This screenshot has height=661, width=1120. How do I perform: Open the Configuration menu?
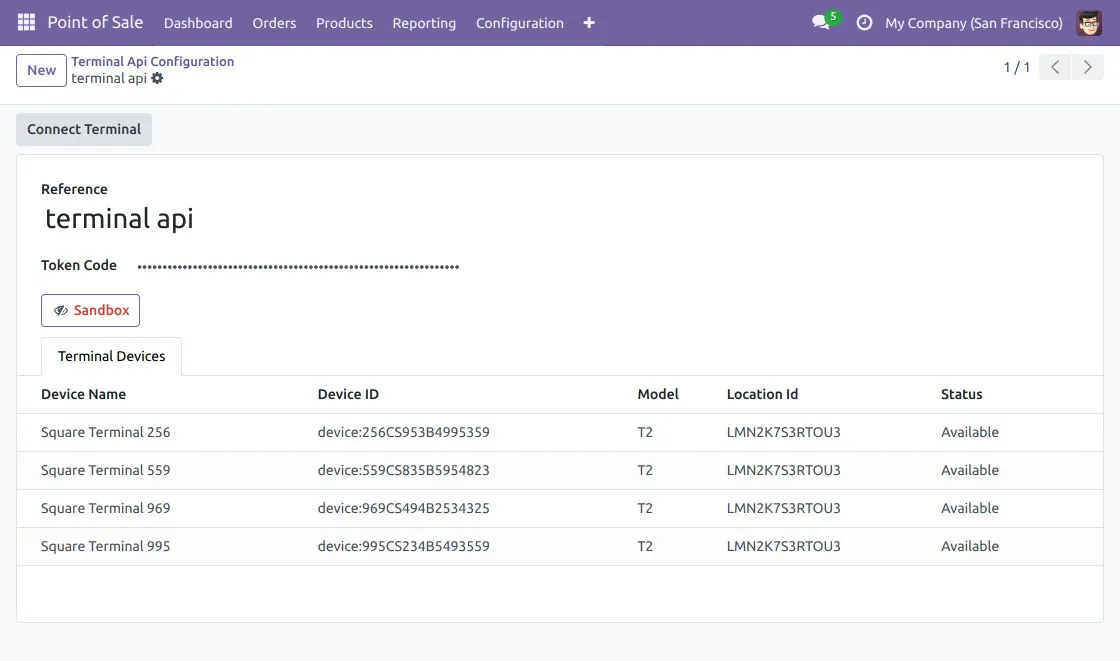pos(519,22)
